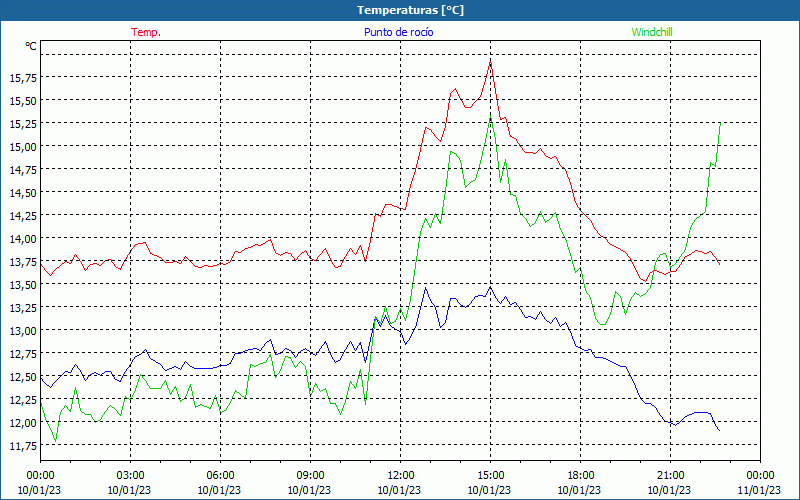
Task: Click the 12,00 y-axis value
Action: 23,422
